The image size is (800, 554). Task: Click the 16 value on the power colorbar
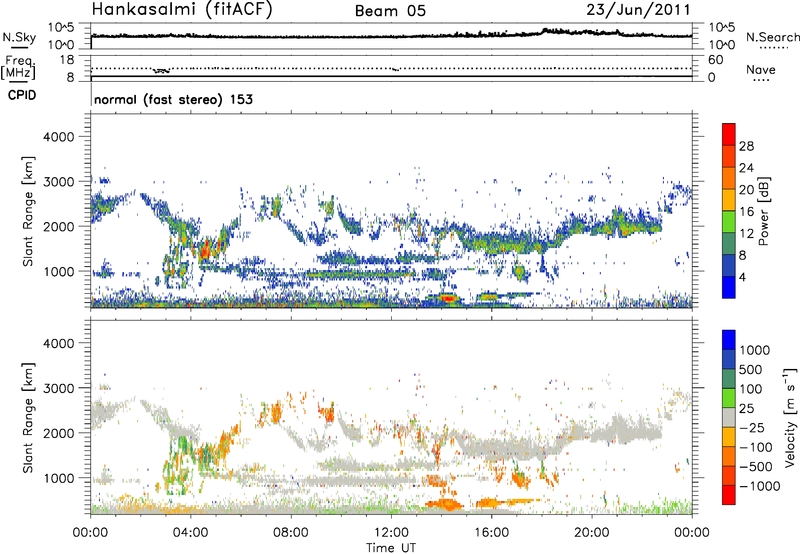pyautogui.click(x=746, y=212)
